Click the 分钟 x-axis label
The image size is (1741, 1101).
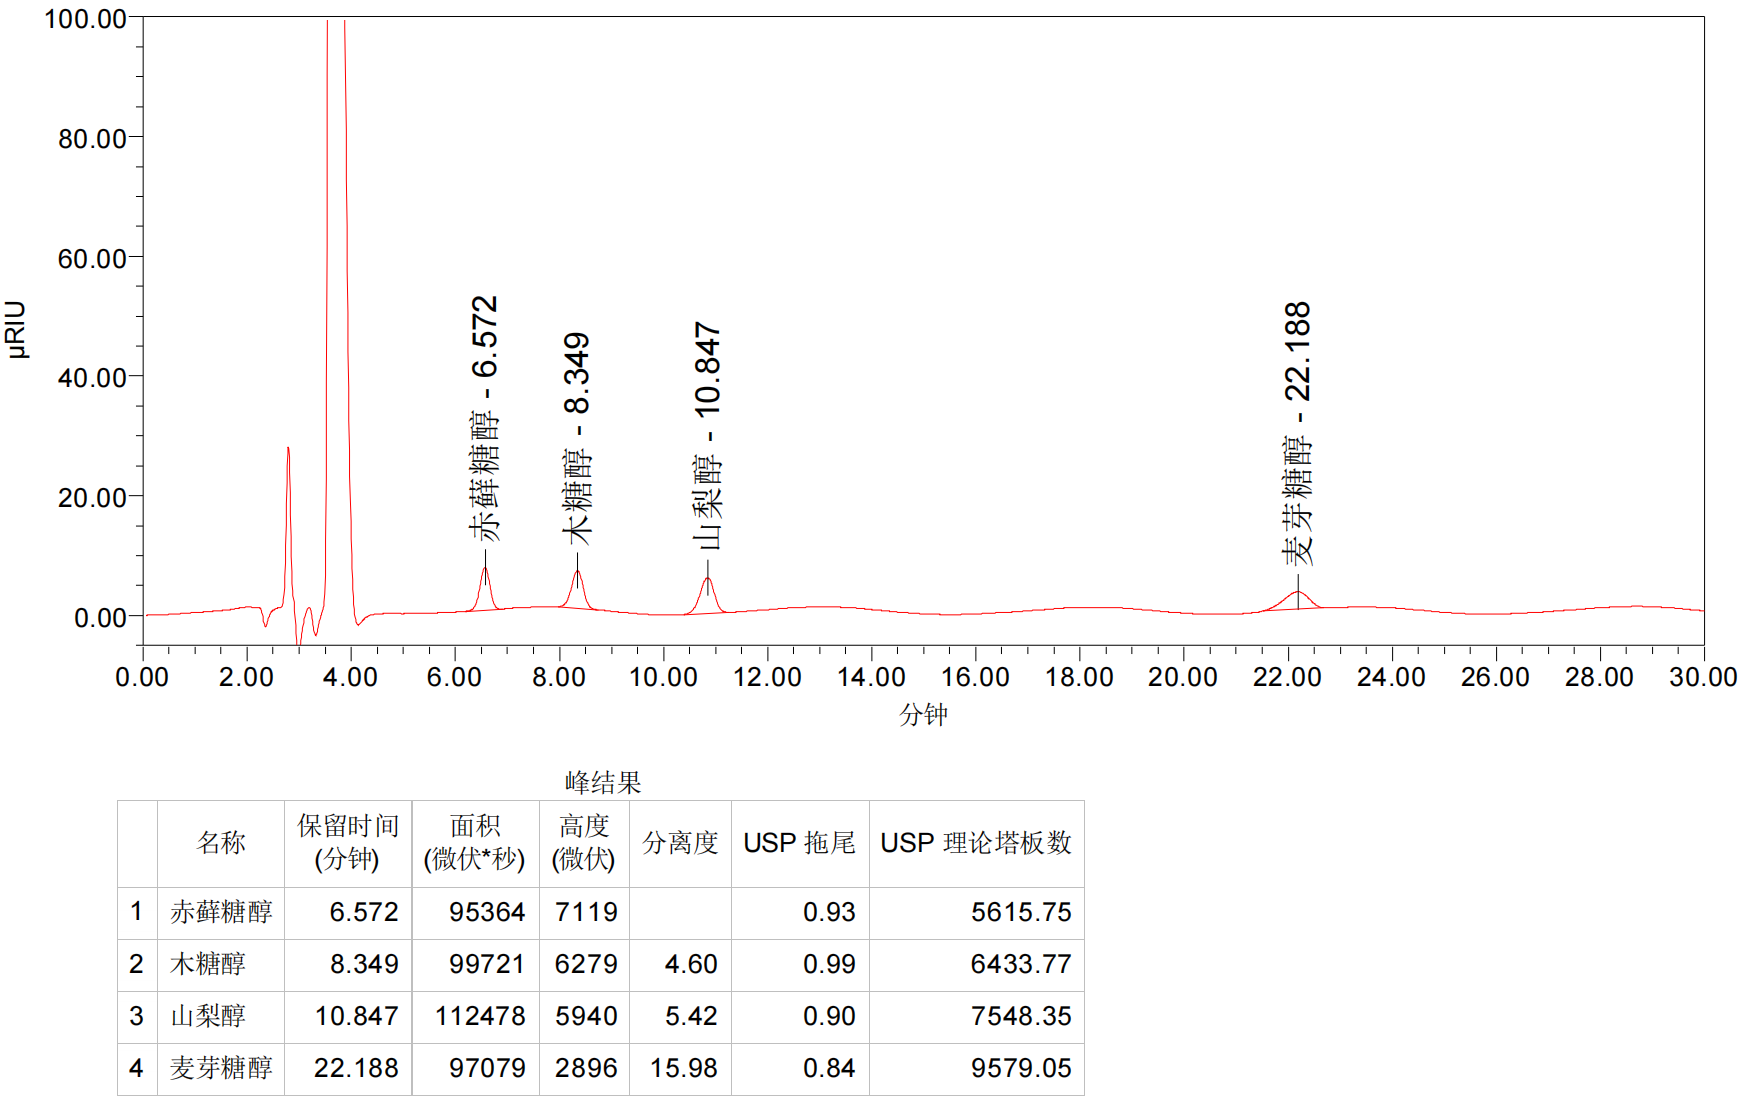pos(922,714)
